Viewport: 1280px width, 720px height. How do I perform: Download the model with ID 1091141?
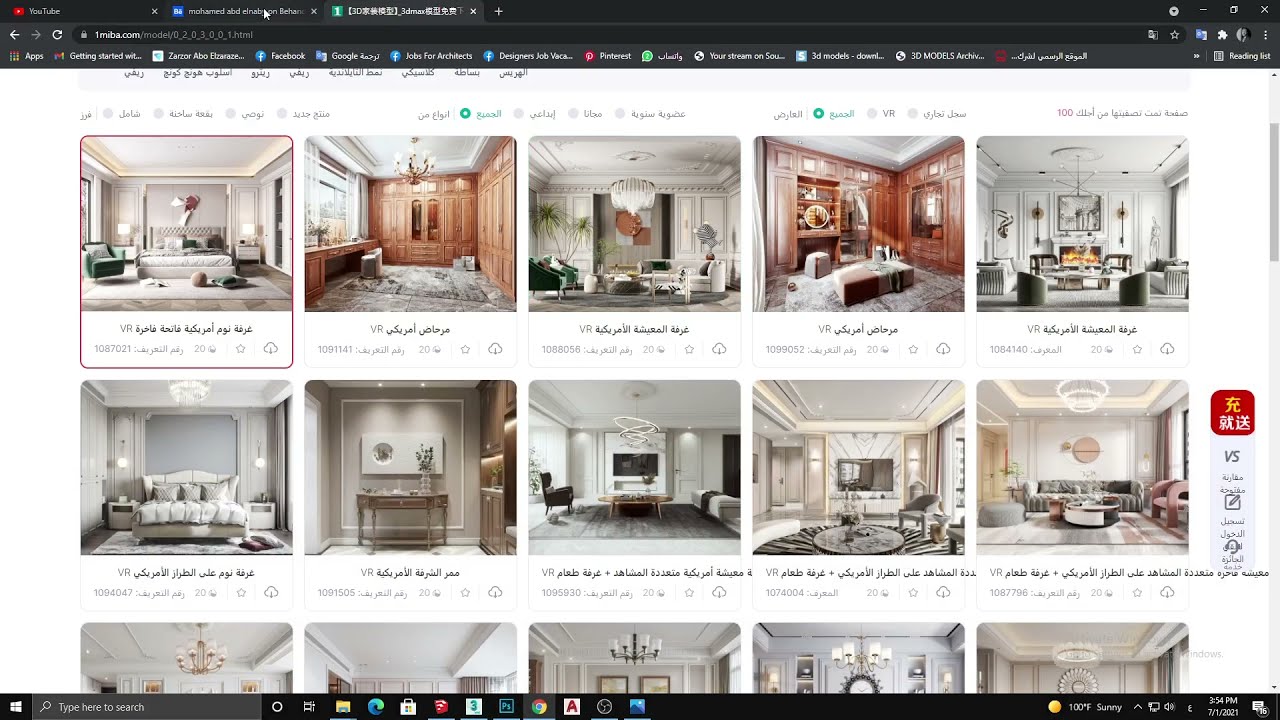494,349
